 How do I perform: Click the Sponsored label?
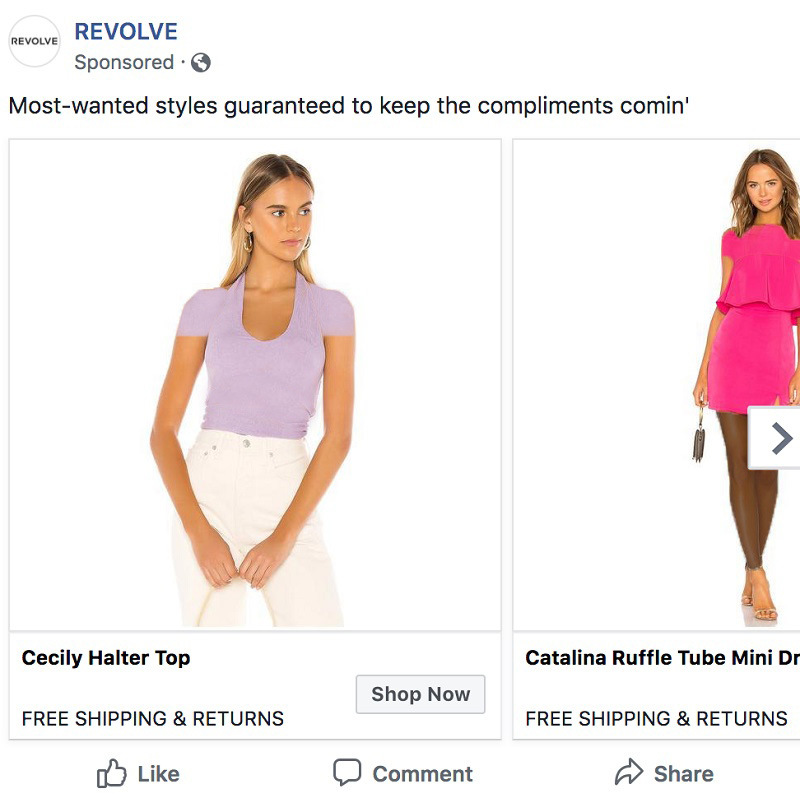(124, 62)
